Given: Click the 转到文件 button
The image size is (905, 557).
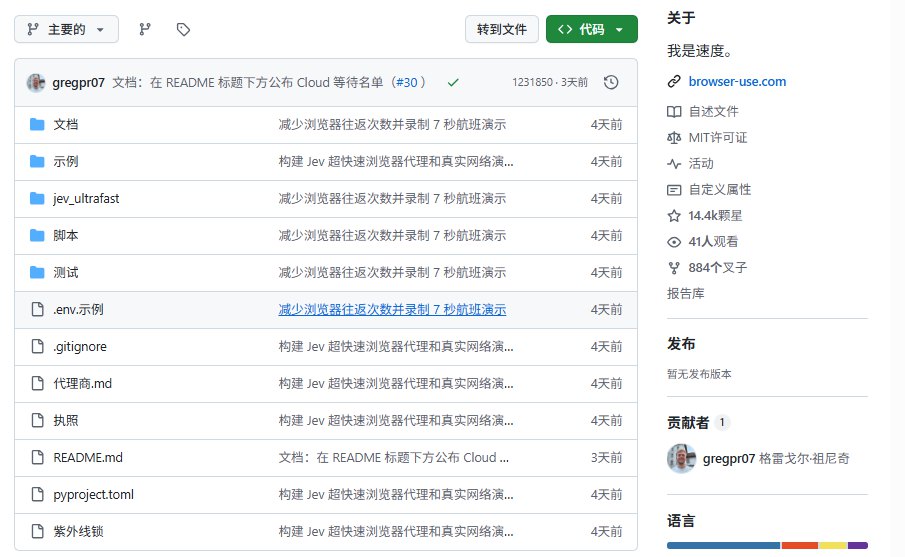Looking at the screenshot, I should [502, 29].
